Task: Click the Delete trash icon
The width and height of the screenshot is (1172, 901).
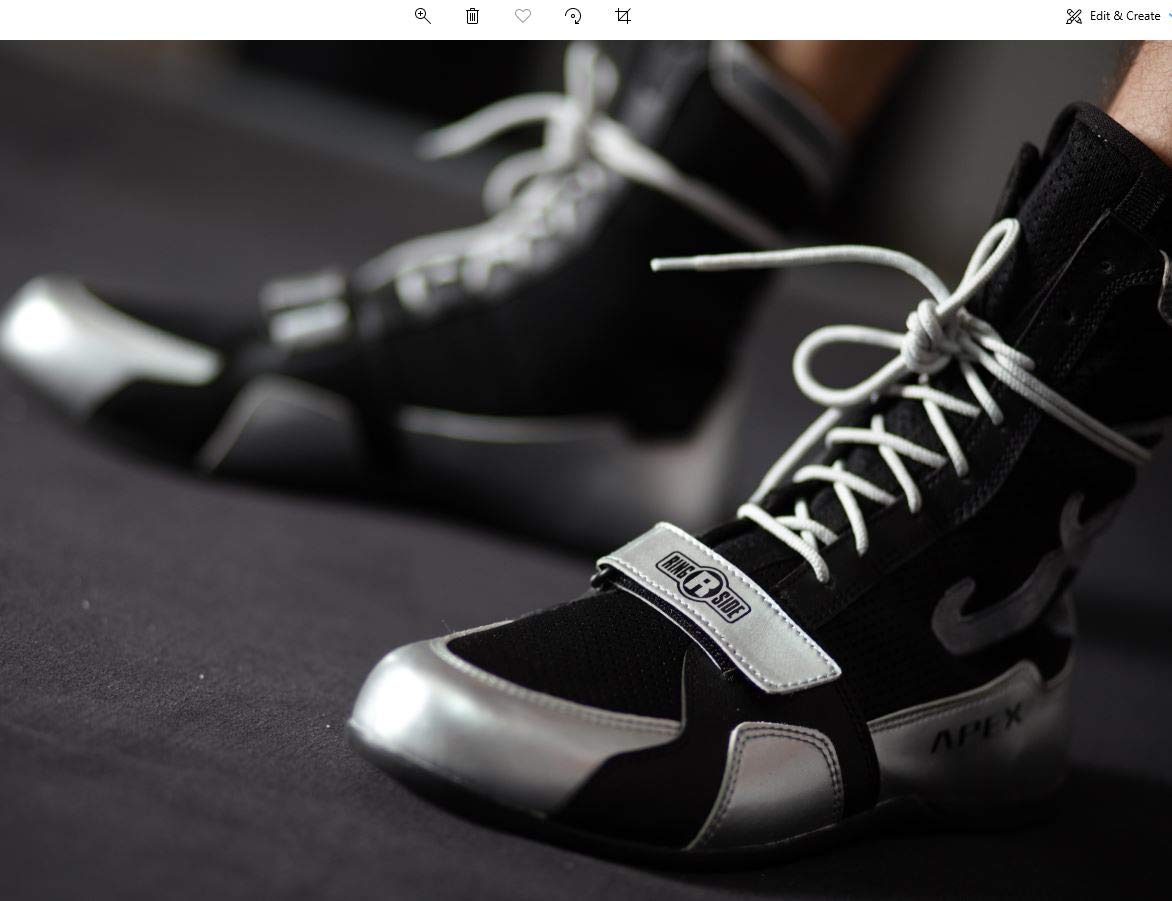Action: tap(472, 16)
